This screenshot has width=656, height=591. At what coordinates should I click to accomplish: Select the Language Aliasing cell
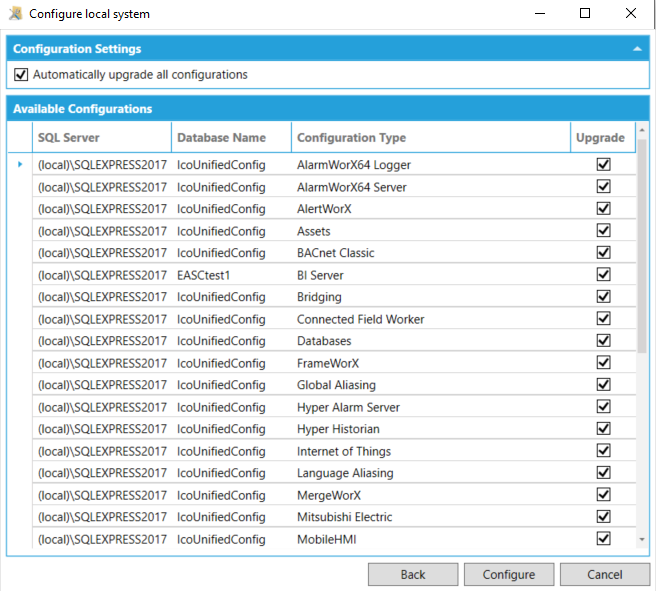click(x=431, y=473)
